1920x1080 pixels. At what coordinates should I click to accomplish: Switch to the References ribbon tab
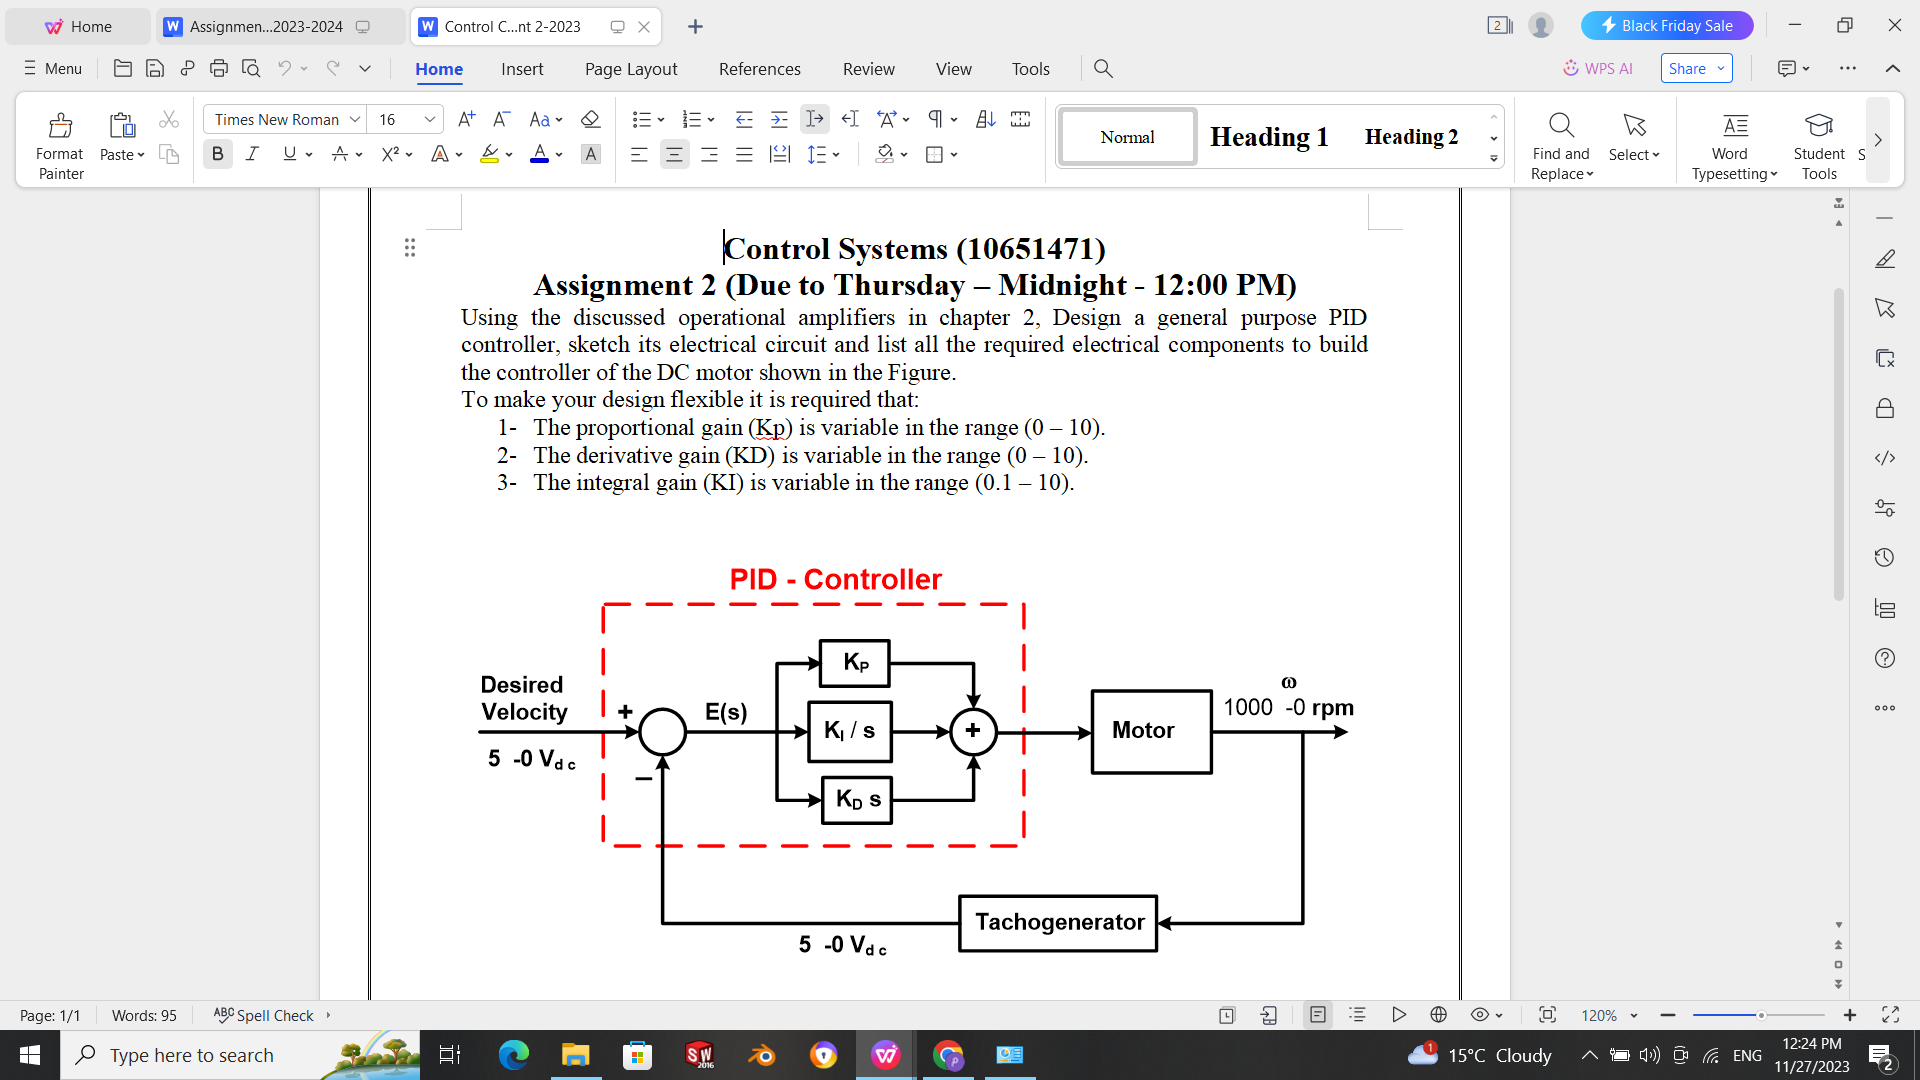[x=760, y=69]
